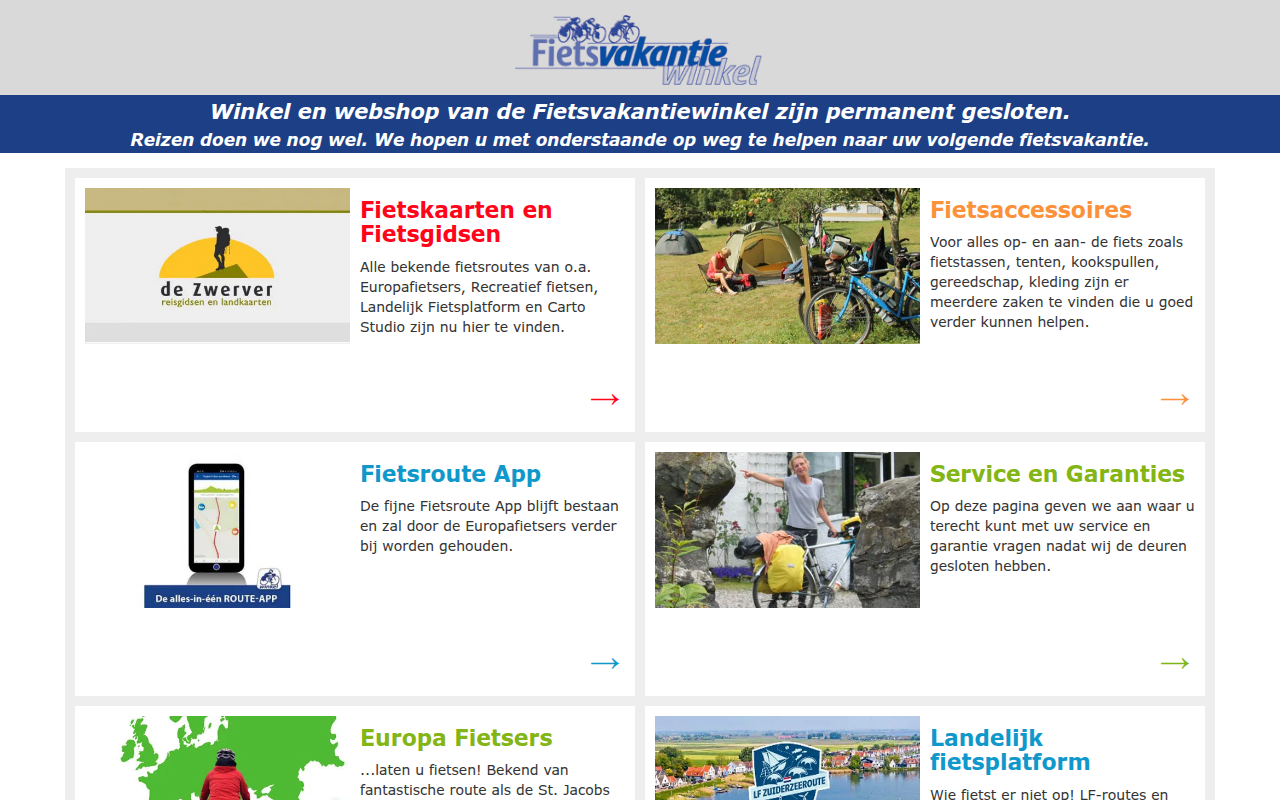The width and height of the screenshot is (1280, 800).
Task: Click the orange arrow in Fietsaccessoires card
Action: (x=1175, y=399)
